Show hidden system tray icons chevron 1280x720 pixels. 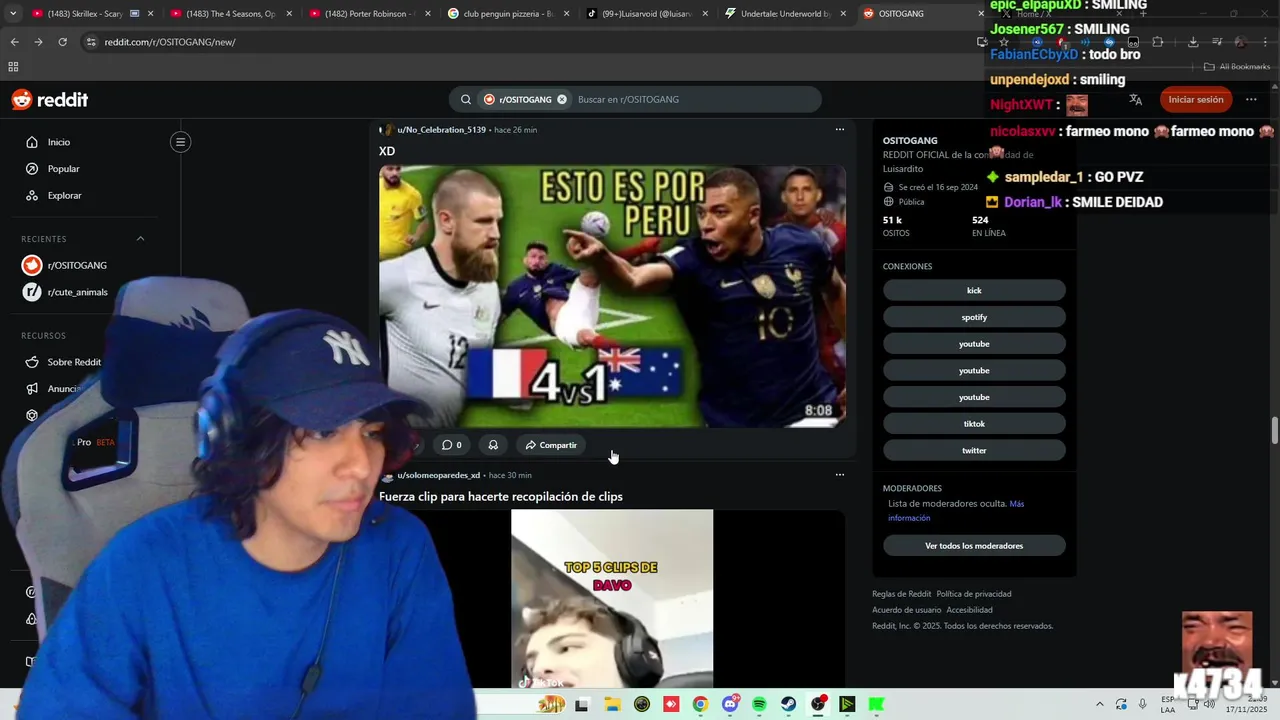1100,705
